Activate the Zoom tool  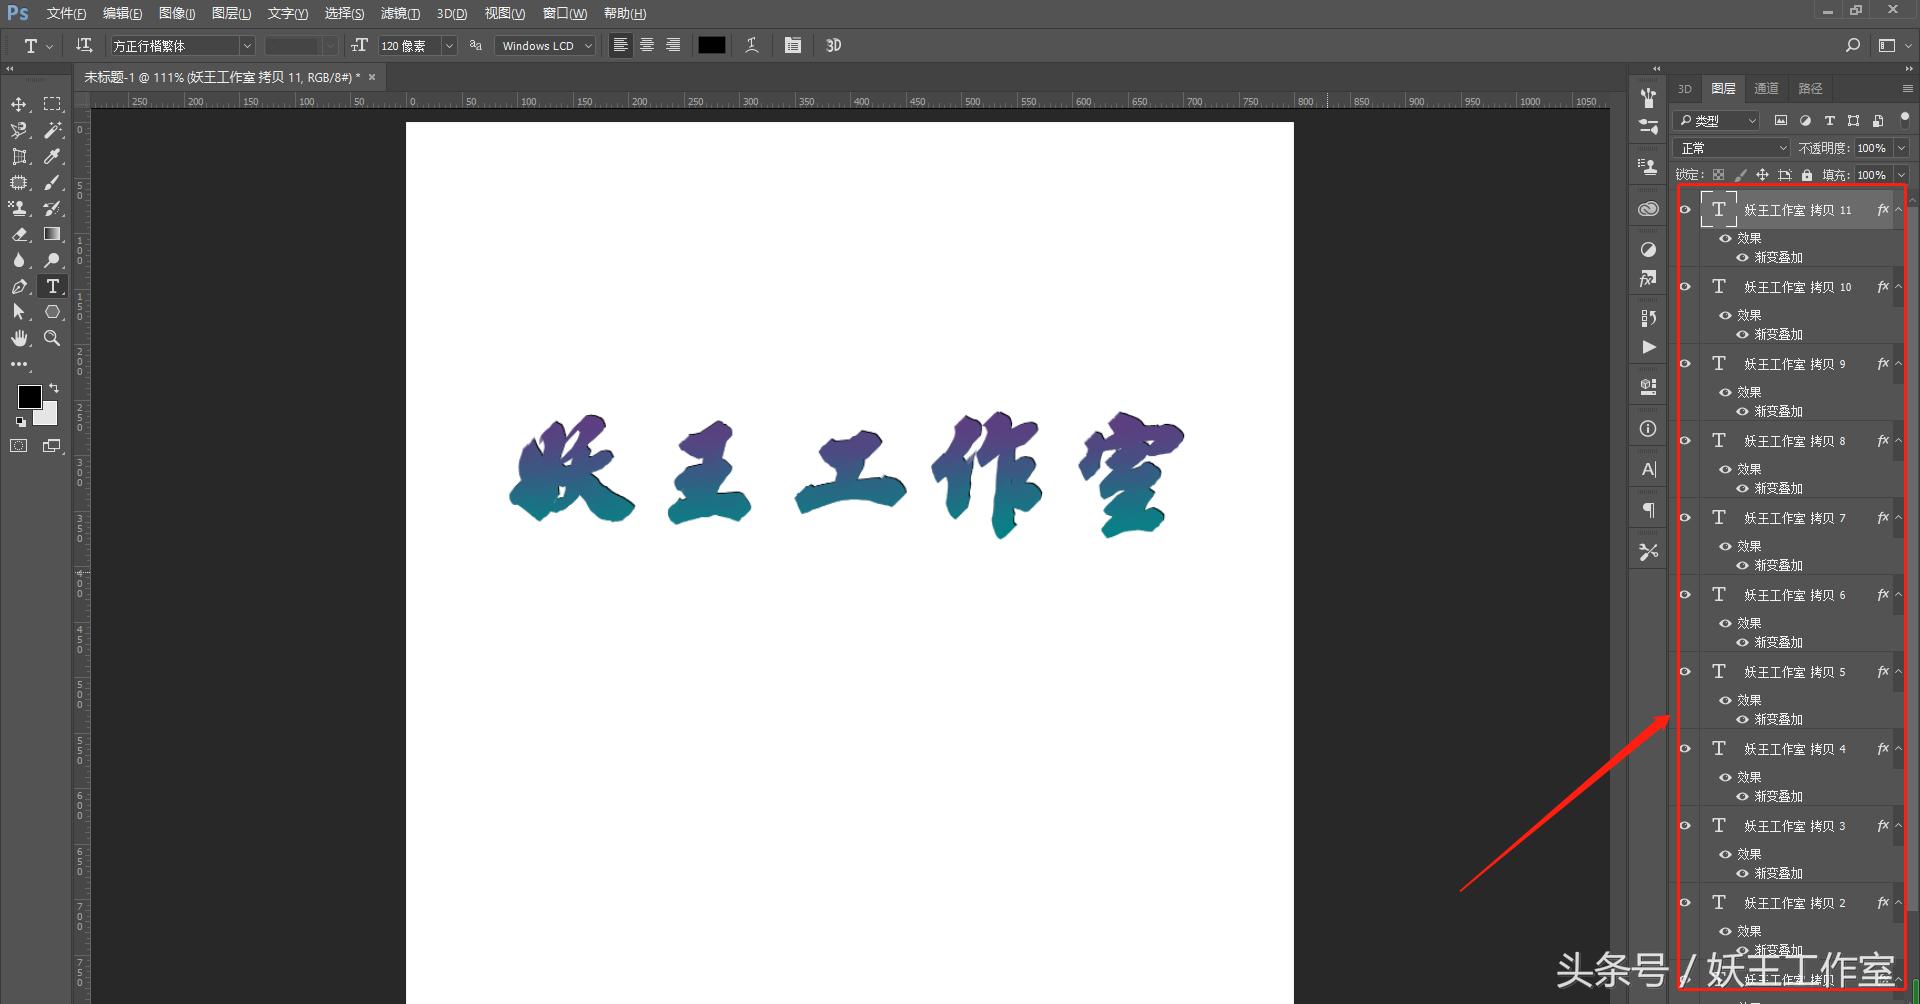click(x=53, y=338)
